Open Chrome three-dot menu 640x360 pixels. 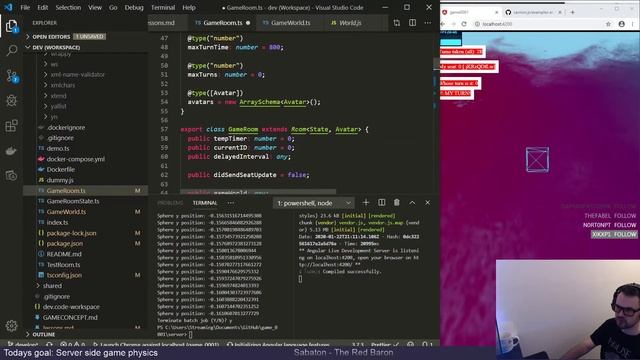coord(633,24)
